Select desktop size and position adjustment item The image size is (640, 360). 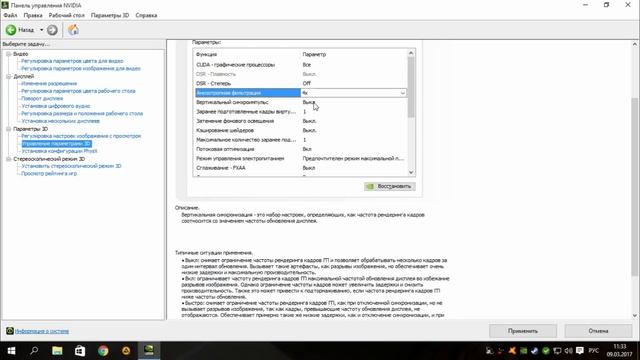[82, 113]
